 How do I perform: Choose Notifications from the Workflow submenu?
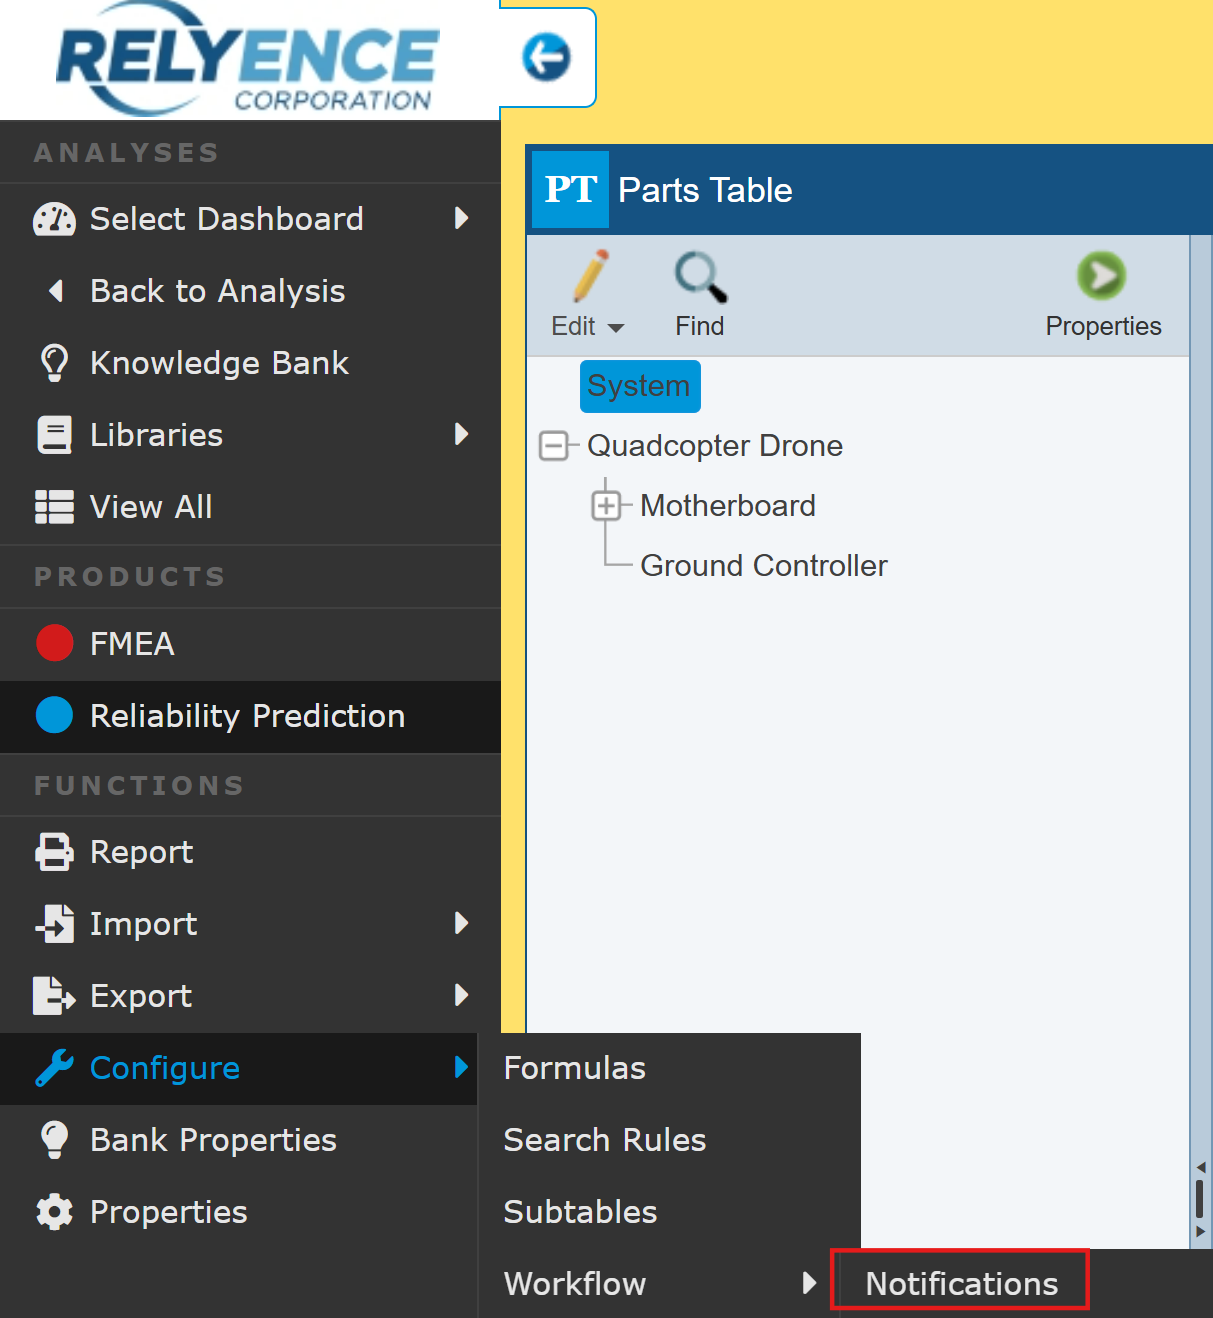point(960,1283)
